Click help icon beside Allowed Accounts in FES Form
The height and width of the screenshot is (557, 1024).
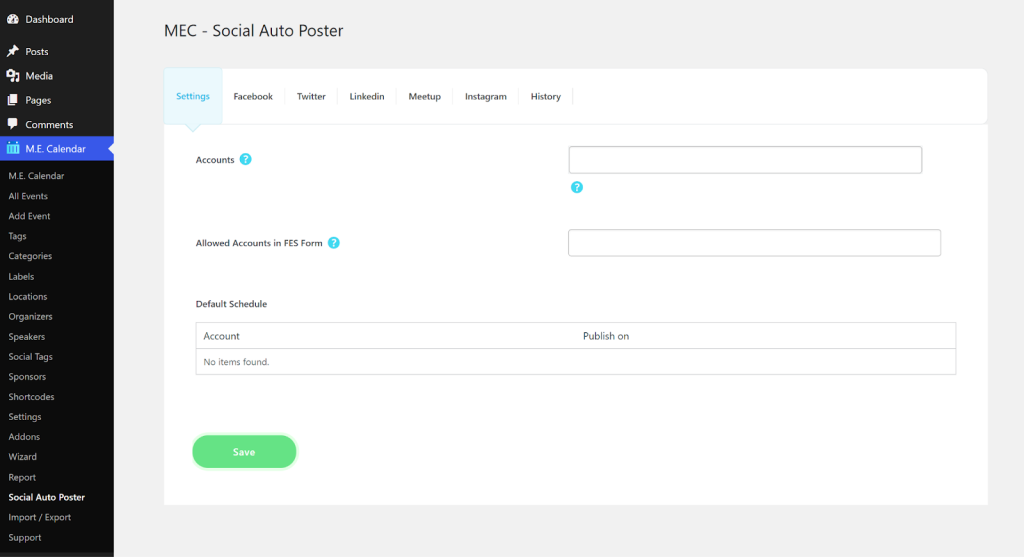334,243
